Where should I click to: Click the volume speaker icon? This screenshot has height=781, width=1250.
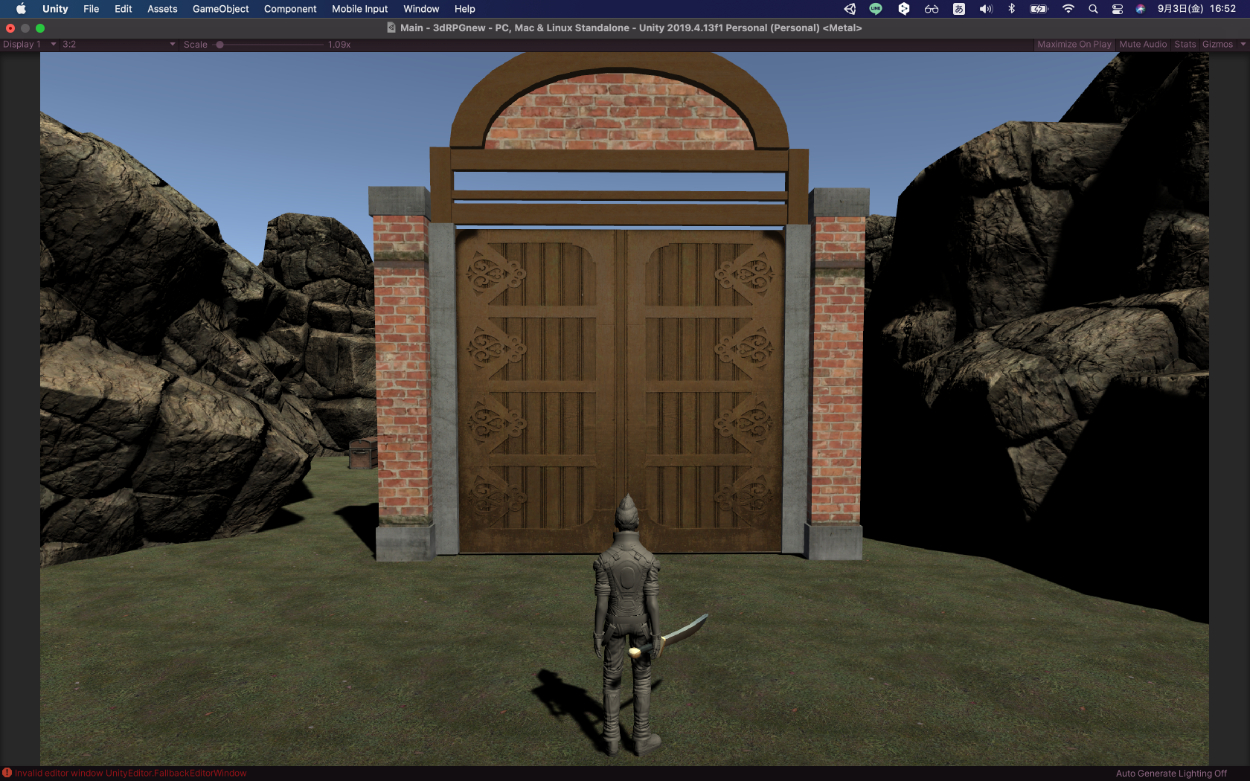pyautogui.click(x=985, y=9)
